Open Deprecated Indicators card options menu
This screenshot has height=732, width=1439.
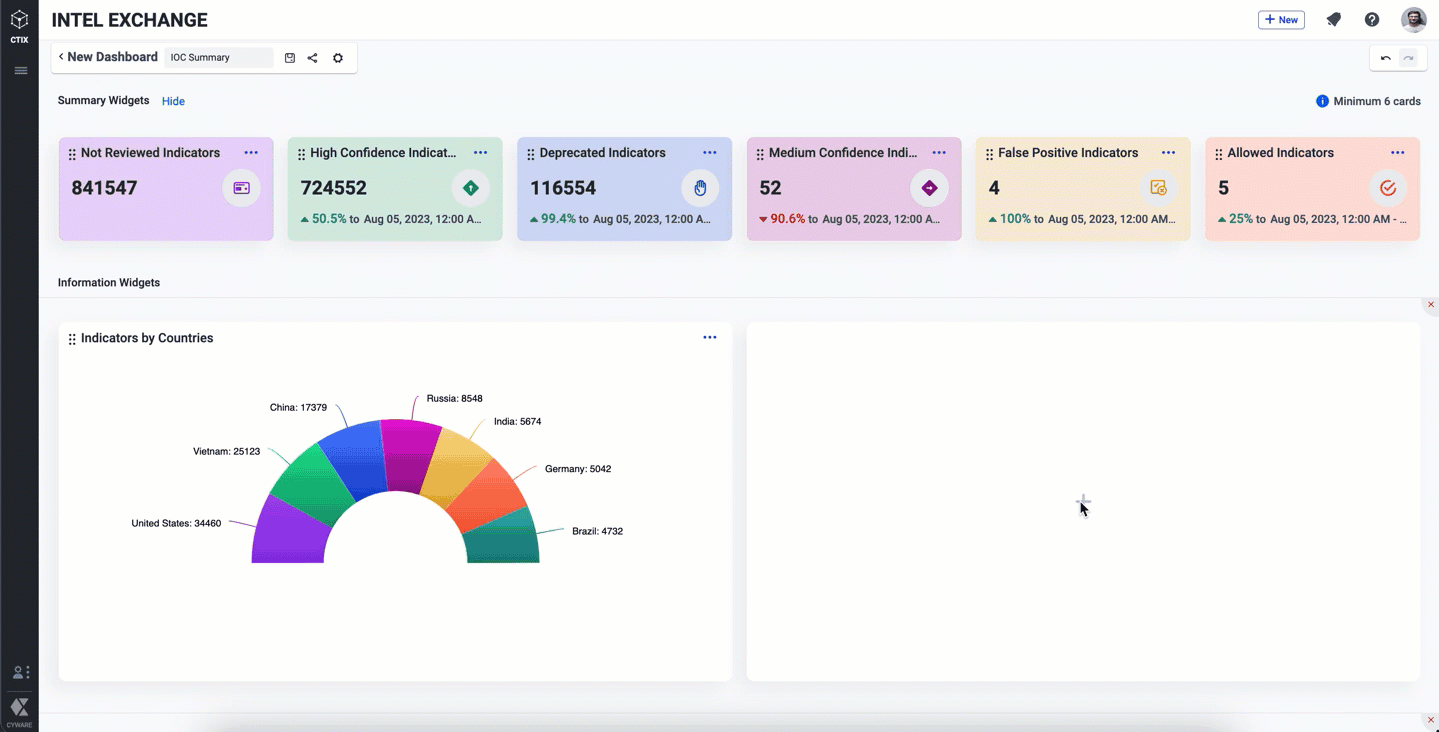click(709, 153)
